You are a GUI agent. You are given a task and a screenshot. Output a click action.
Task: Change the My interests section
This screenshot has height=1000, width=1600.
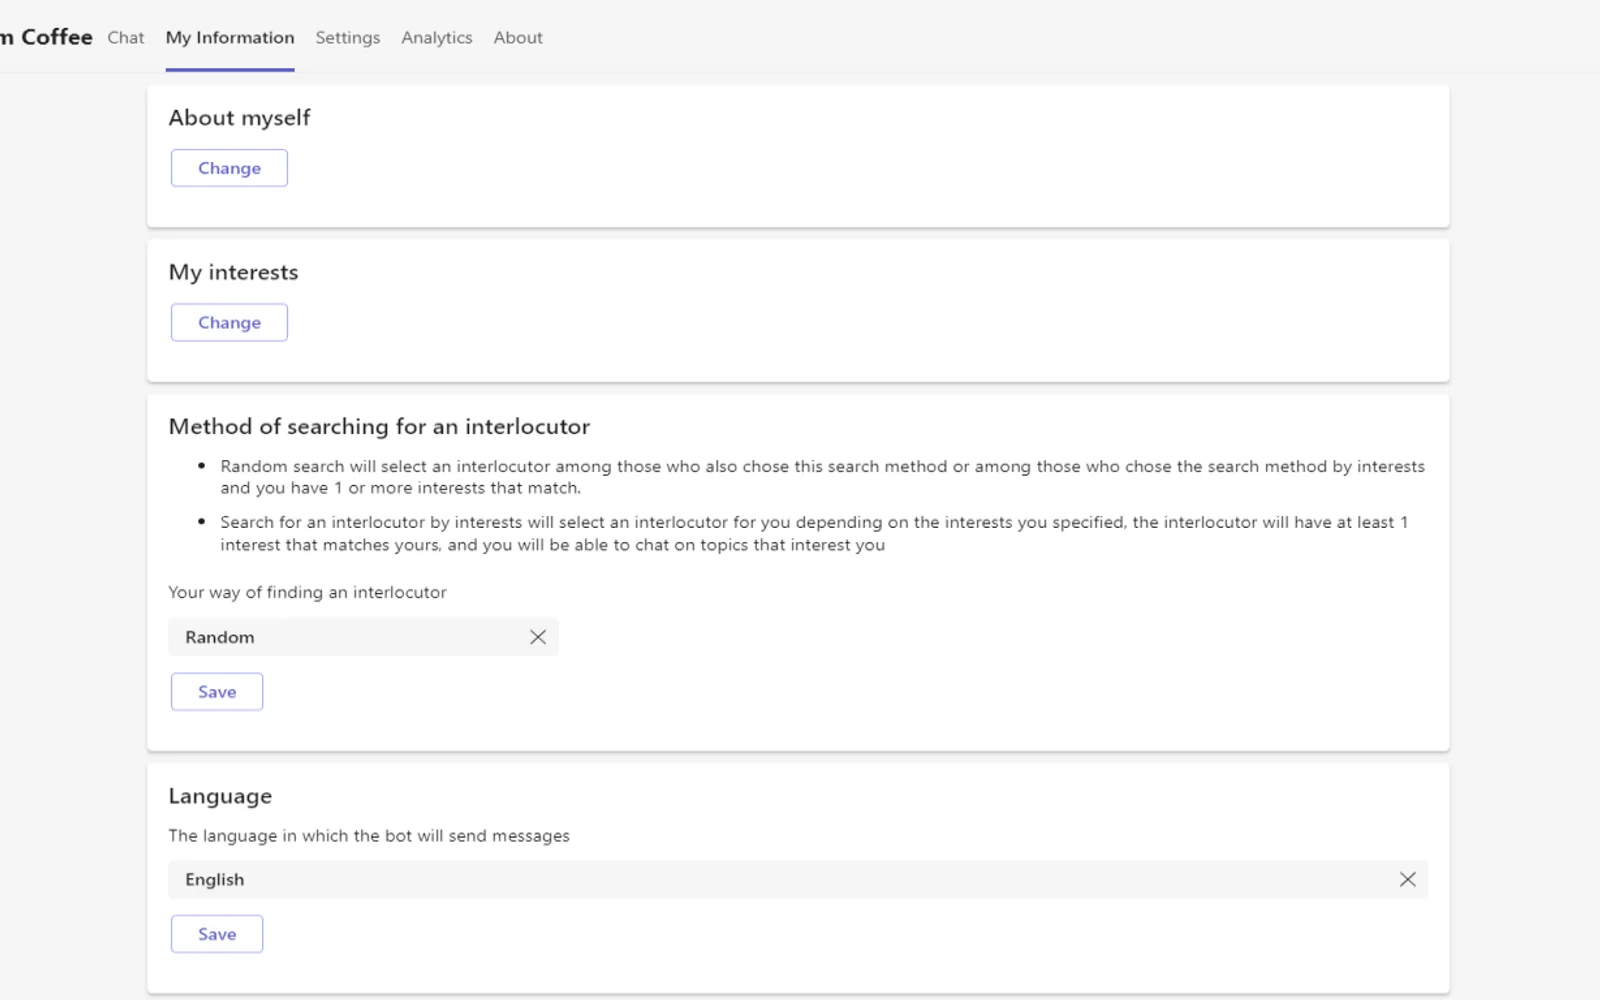click(229, 322)
